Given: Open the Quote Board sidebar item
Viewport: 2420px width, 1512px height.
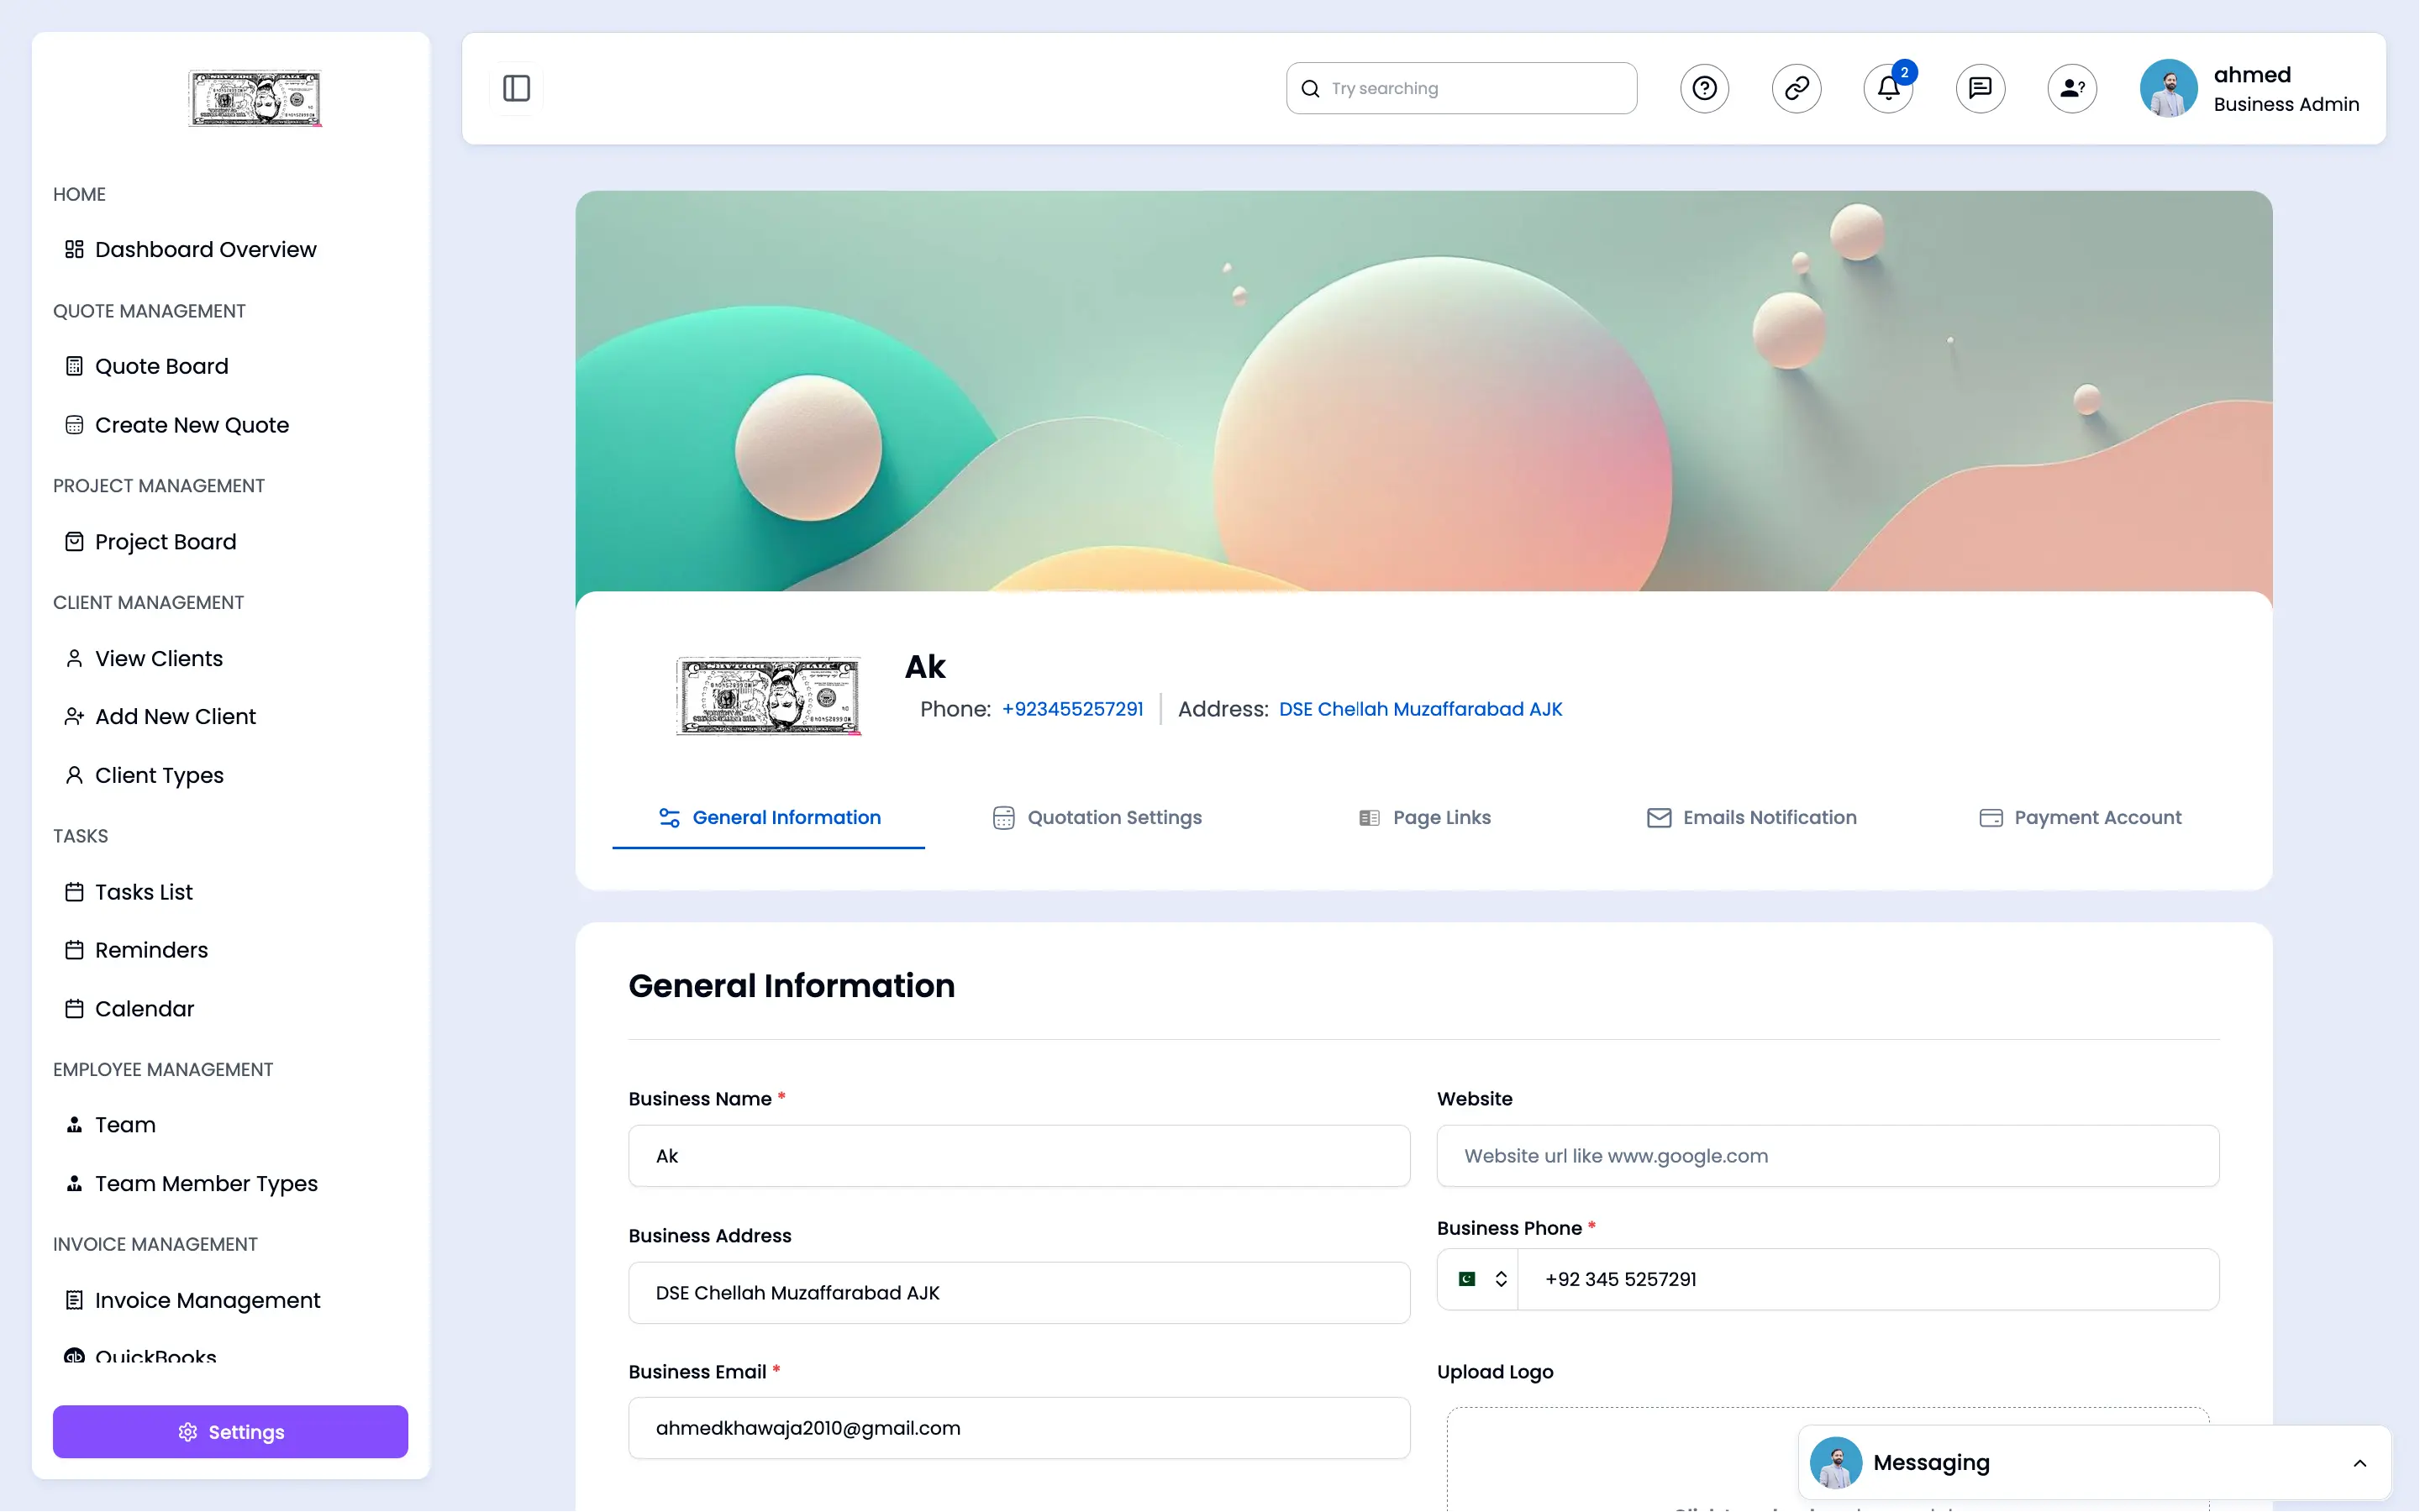Looking at the screenshot, I should [x=161, y=366].
